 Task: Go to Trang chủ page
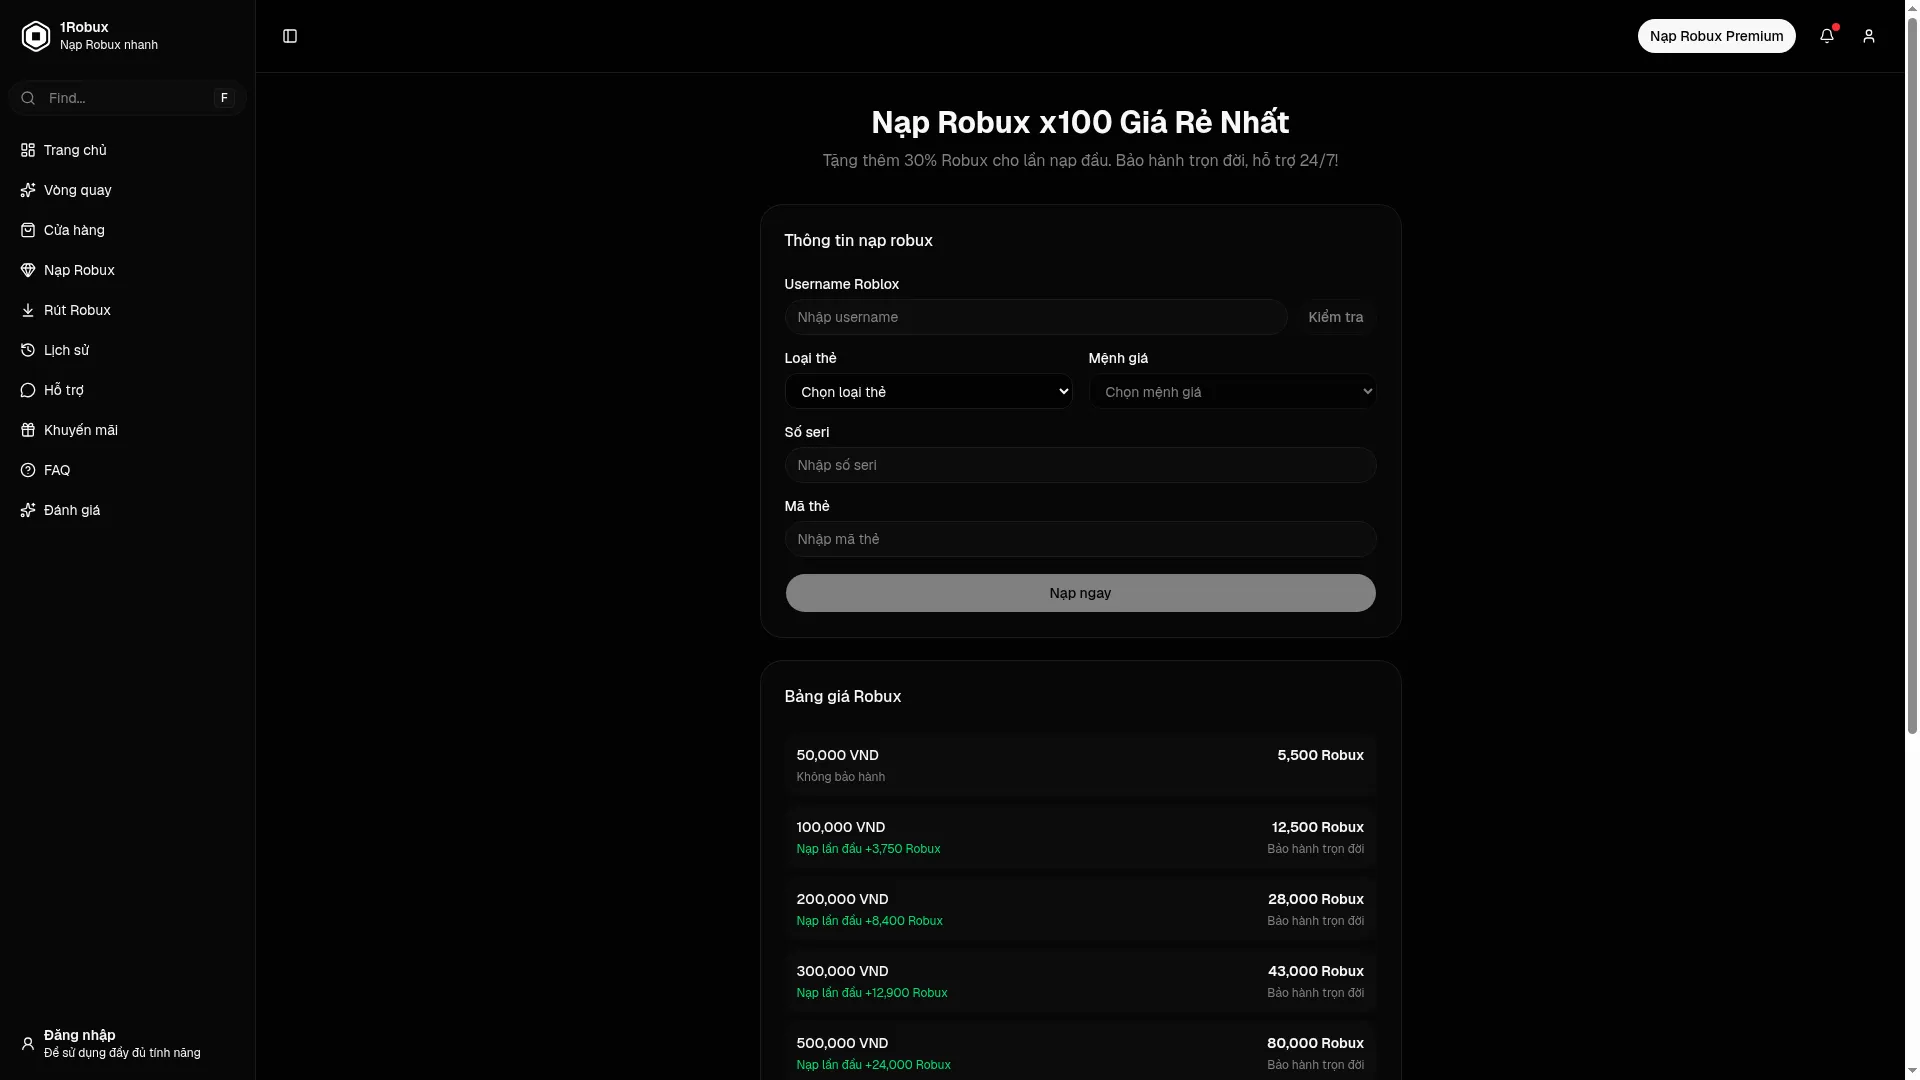(x=127, y=150)
